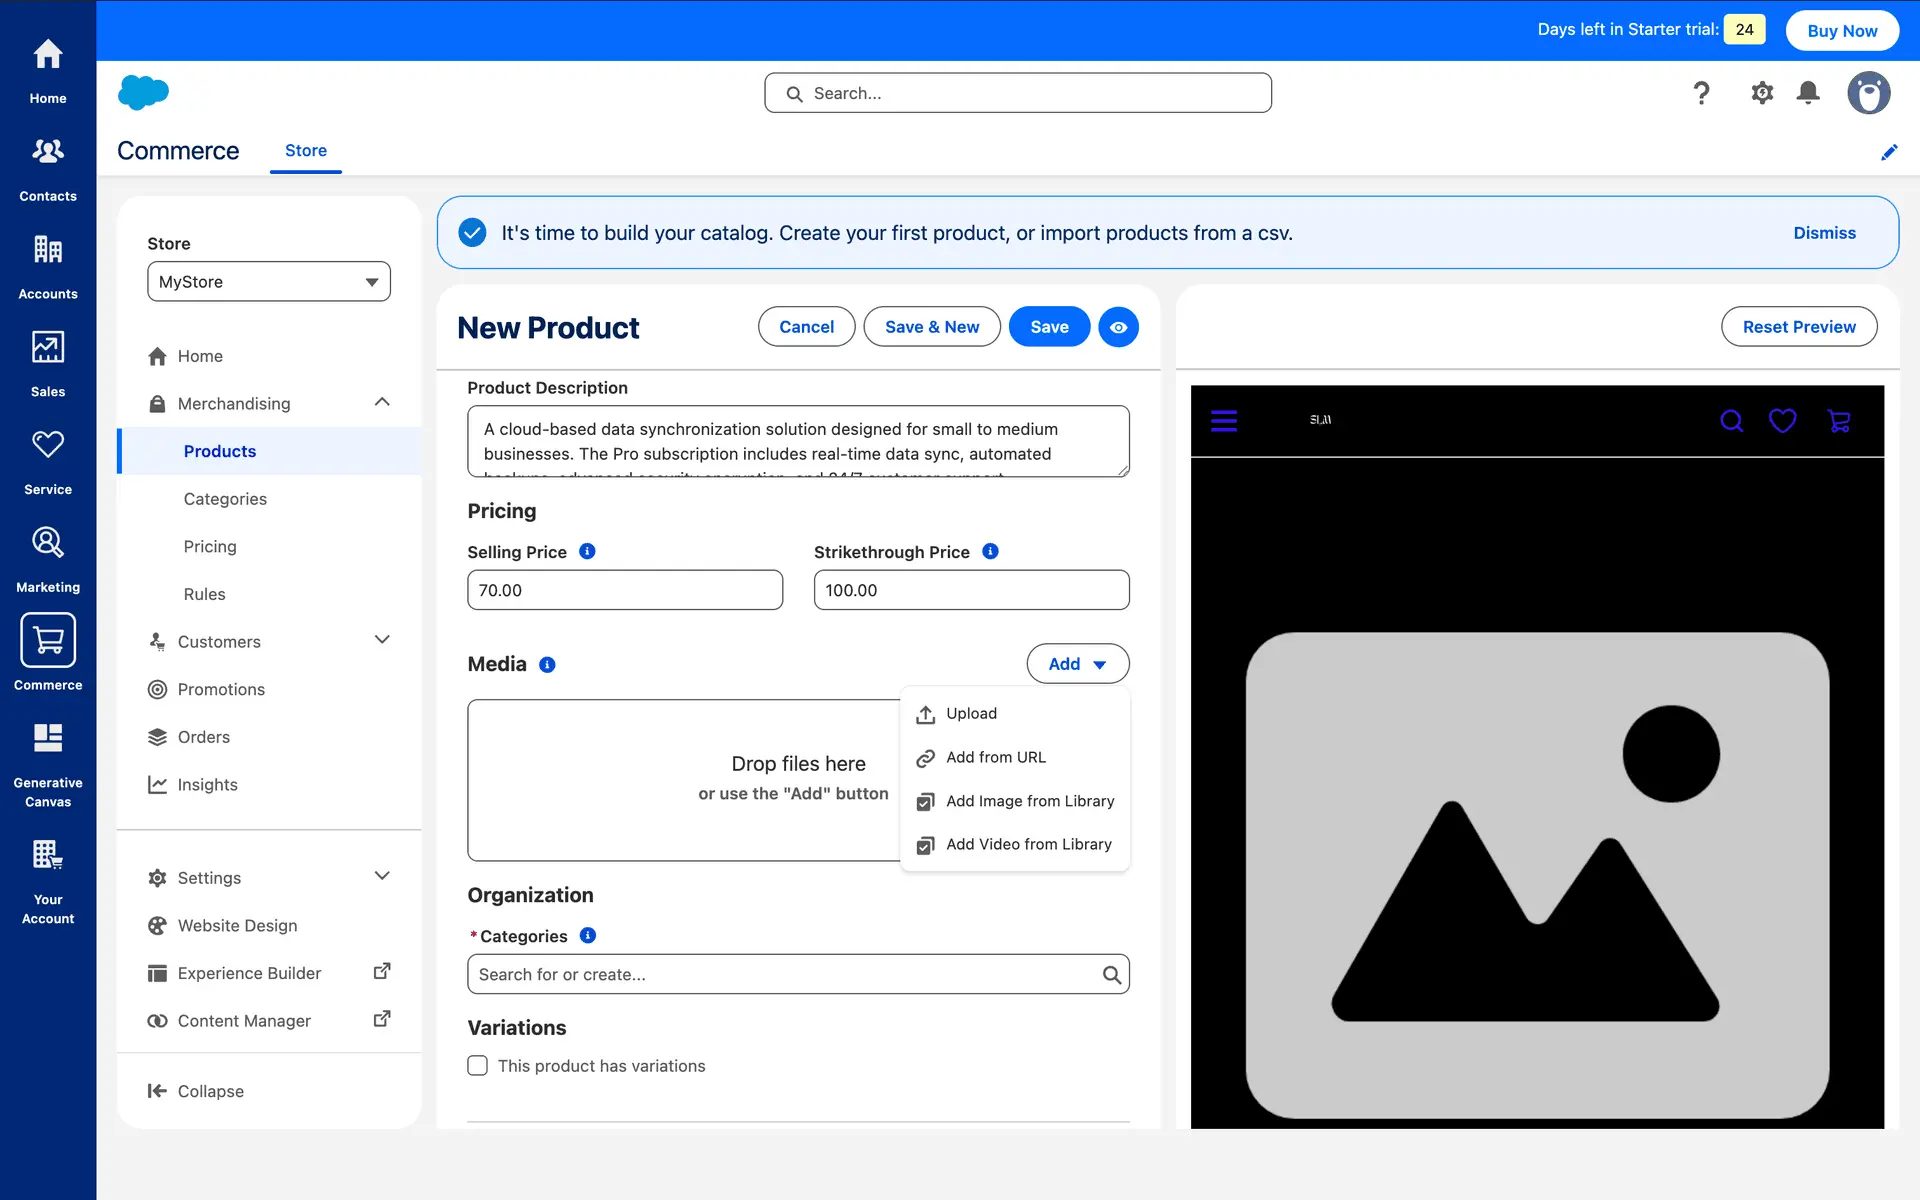This screenshot has width=1920, height=1200.
Task: Click the wishlist heart icon in preview
Action: pos(1782,421)
